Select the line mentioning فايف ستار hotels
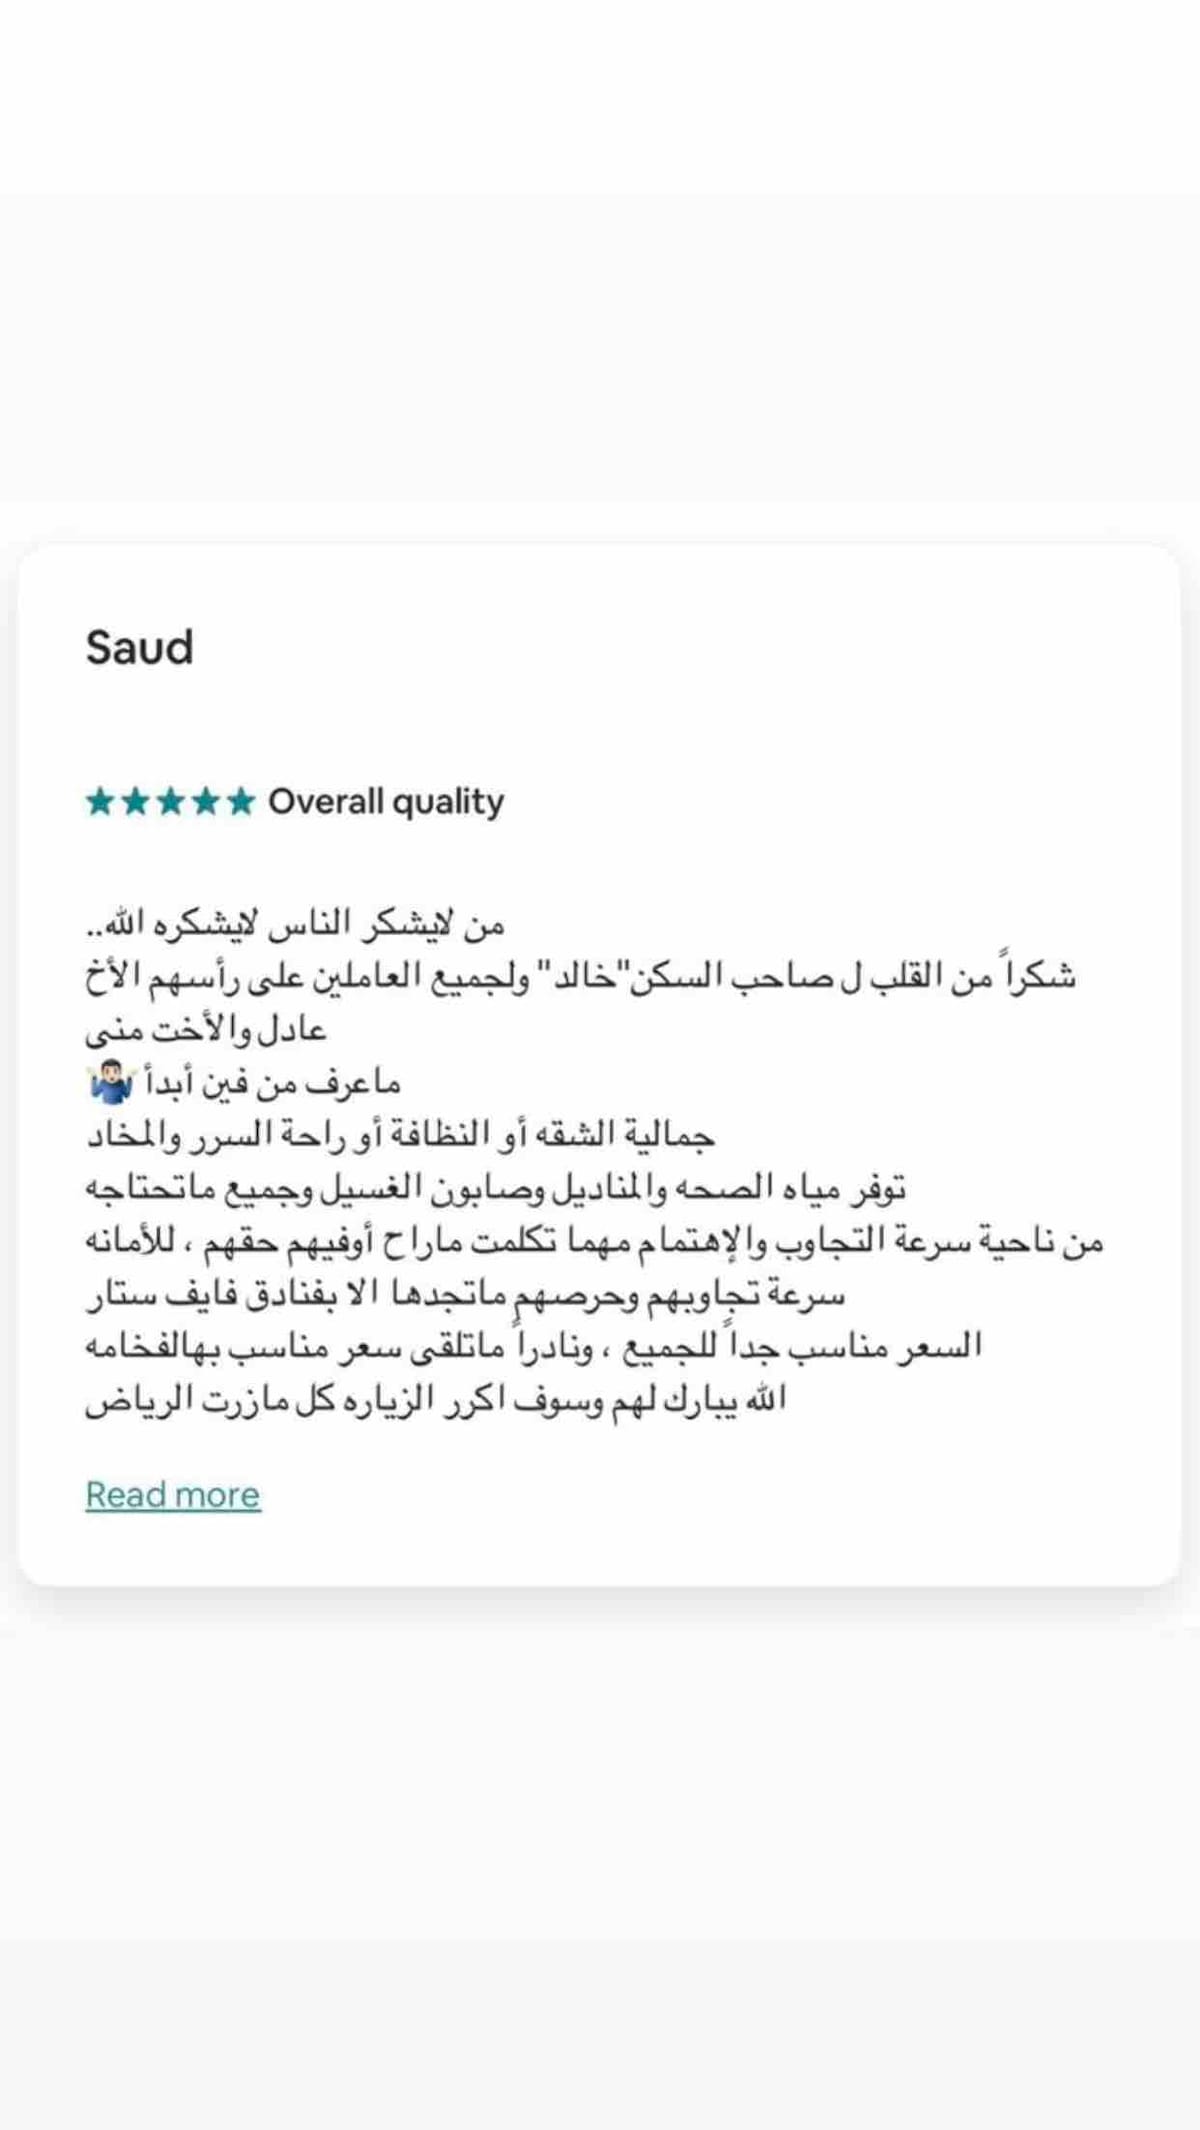 [x=465, y=1294]
